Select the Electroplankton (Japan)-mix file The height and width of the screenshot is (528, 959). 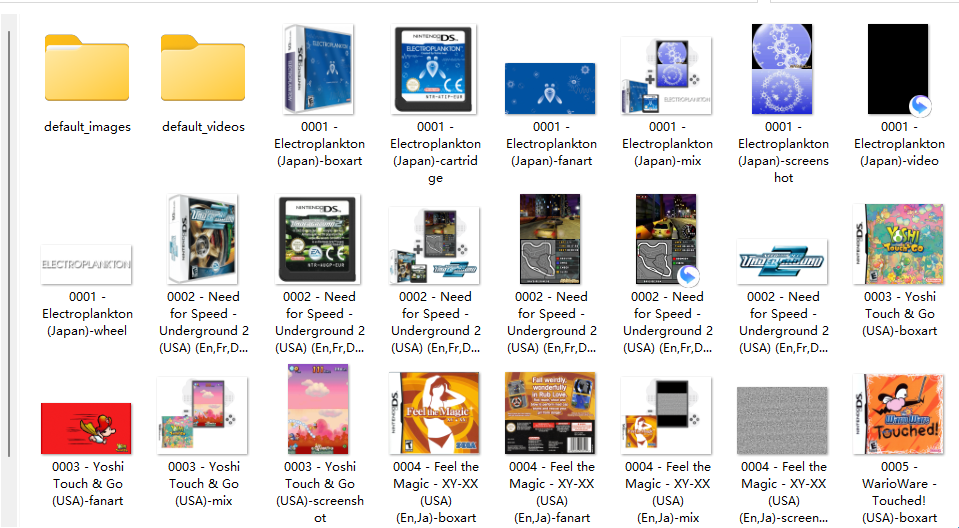(x=666, y=76)
